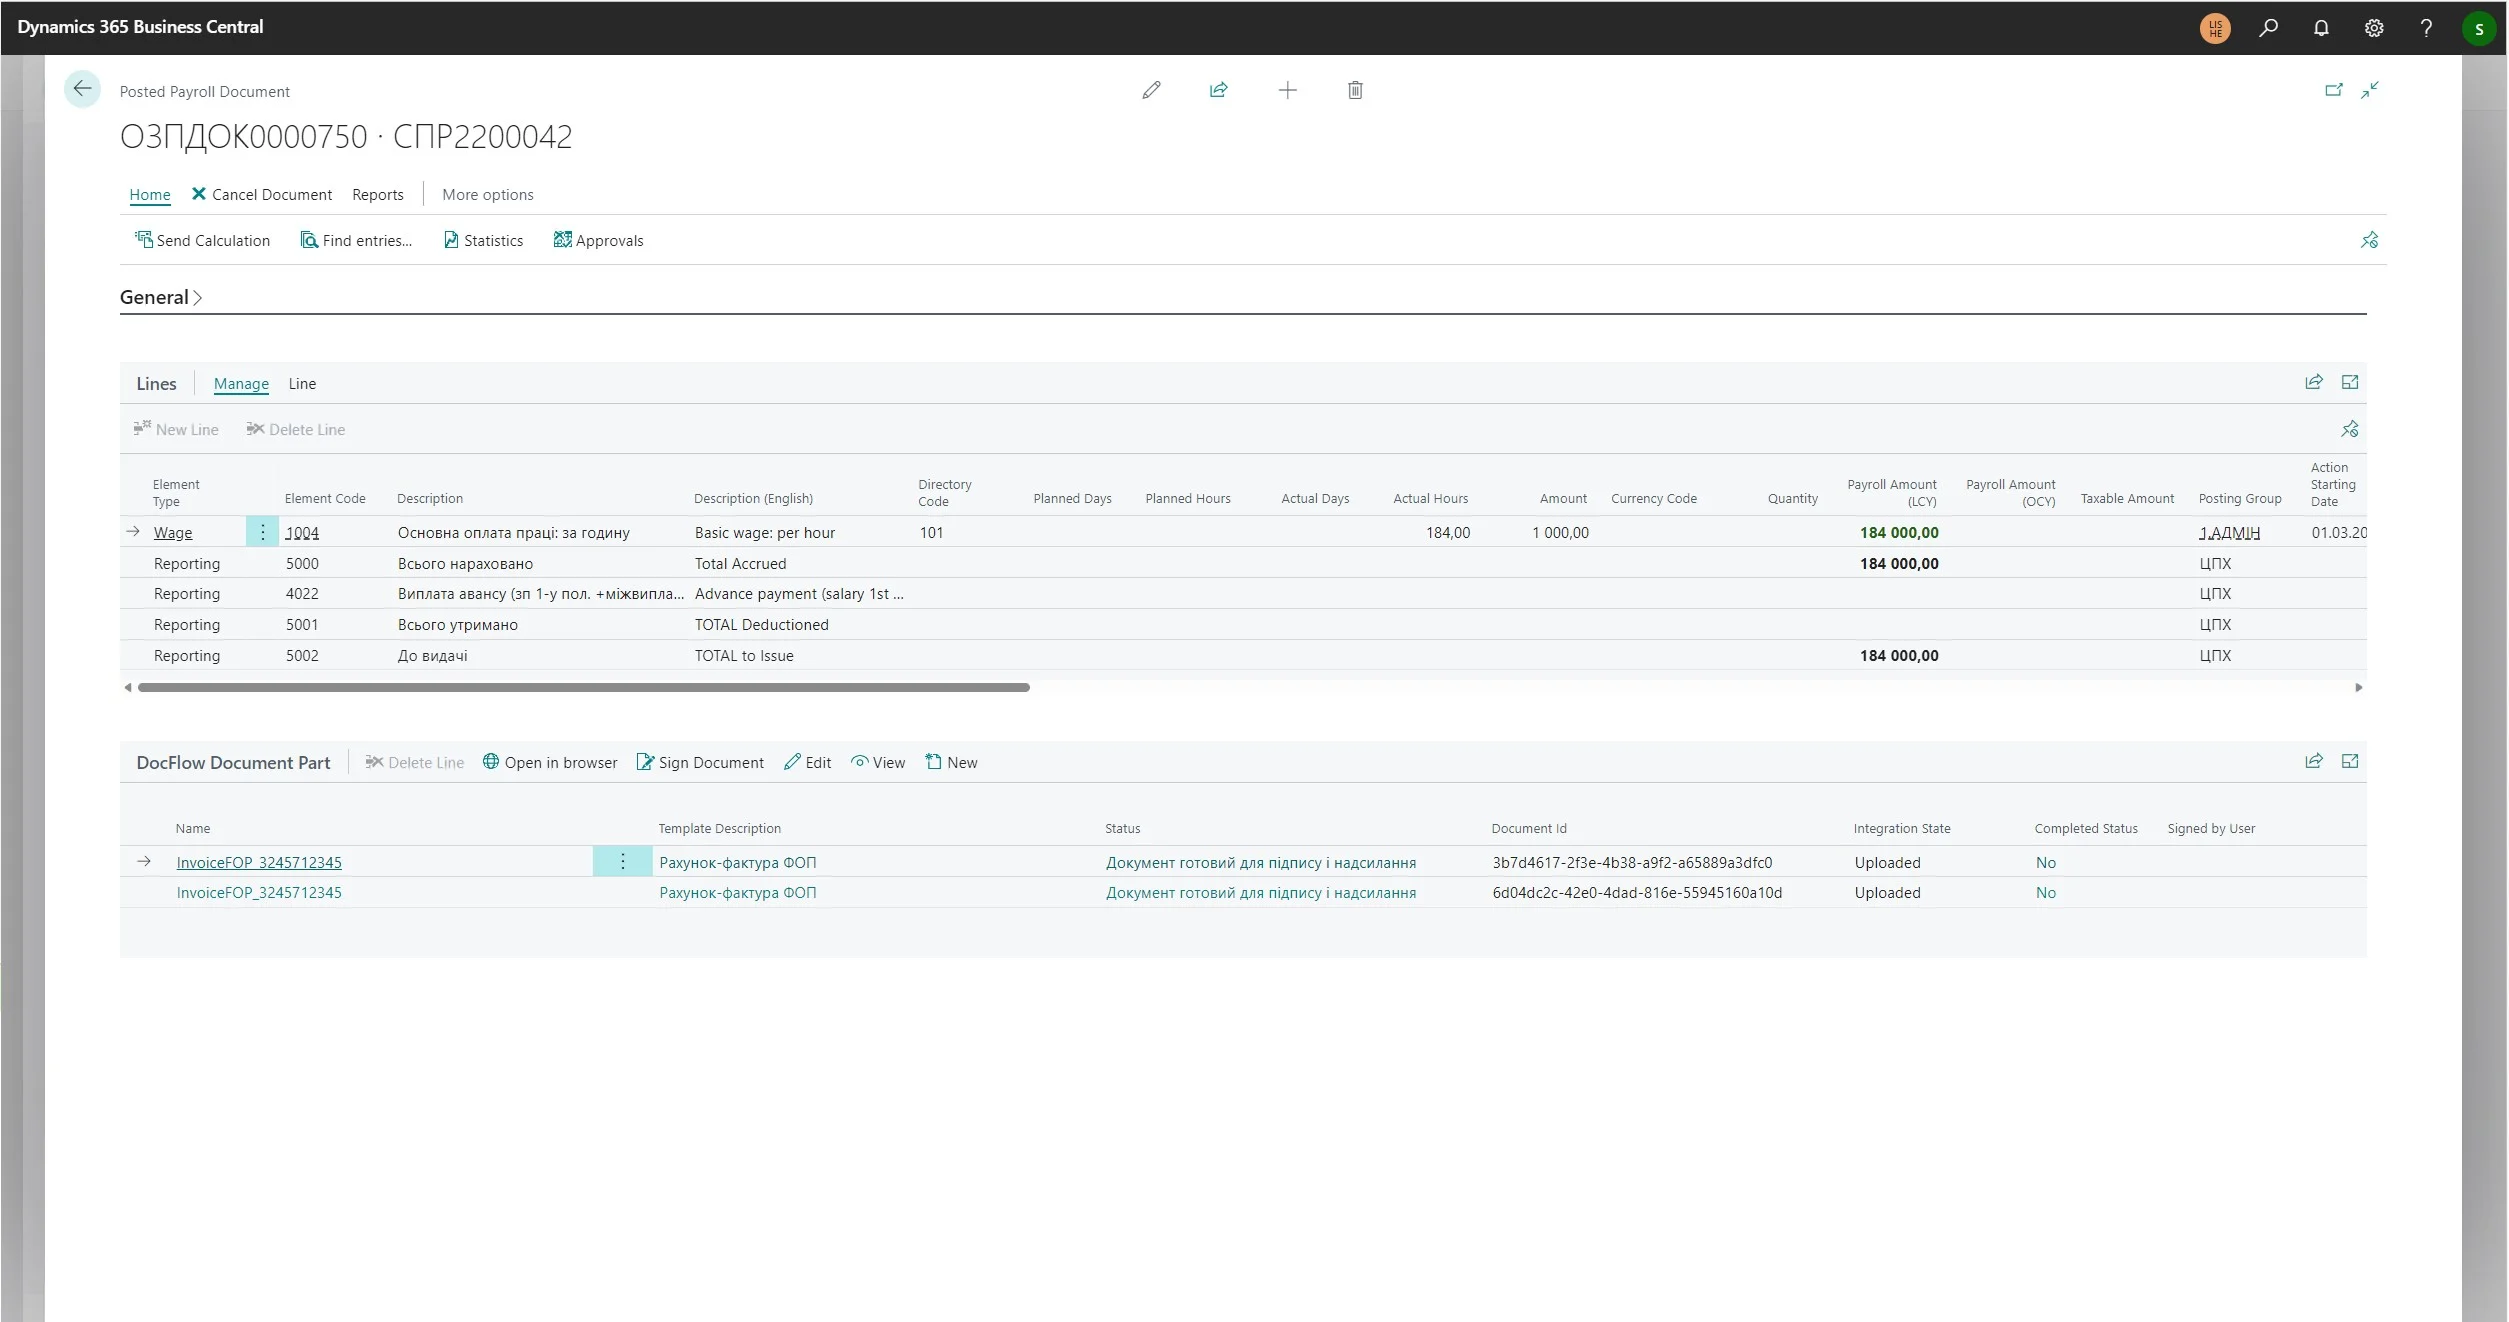
Task: Switch to the Line tab in Lines
Action: 302,383
